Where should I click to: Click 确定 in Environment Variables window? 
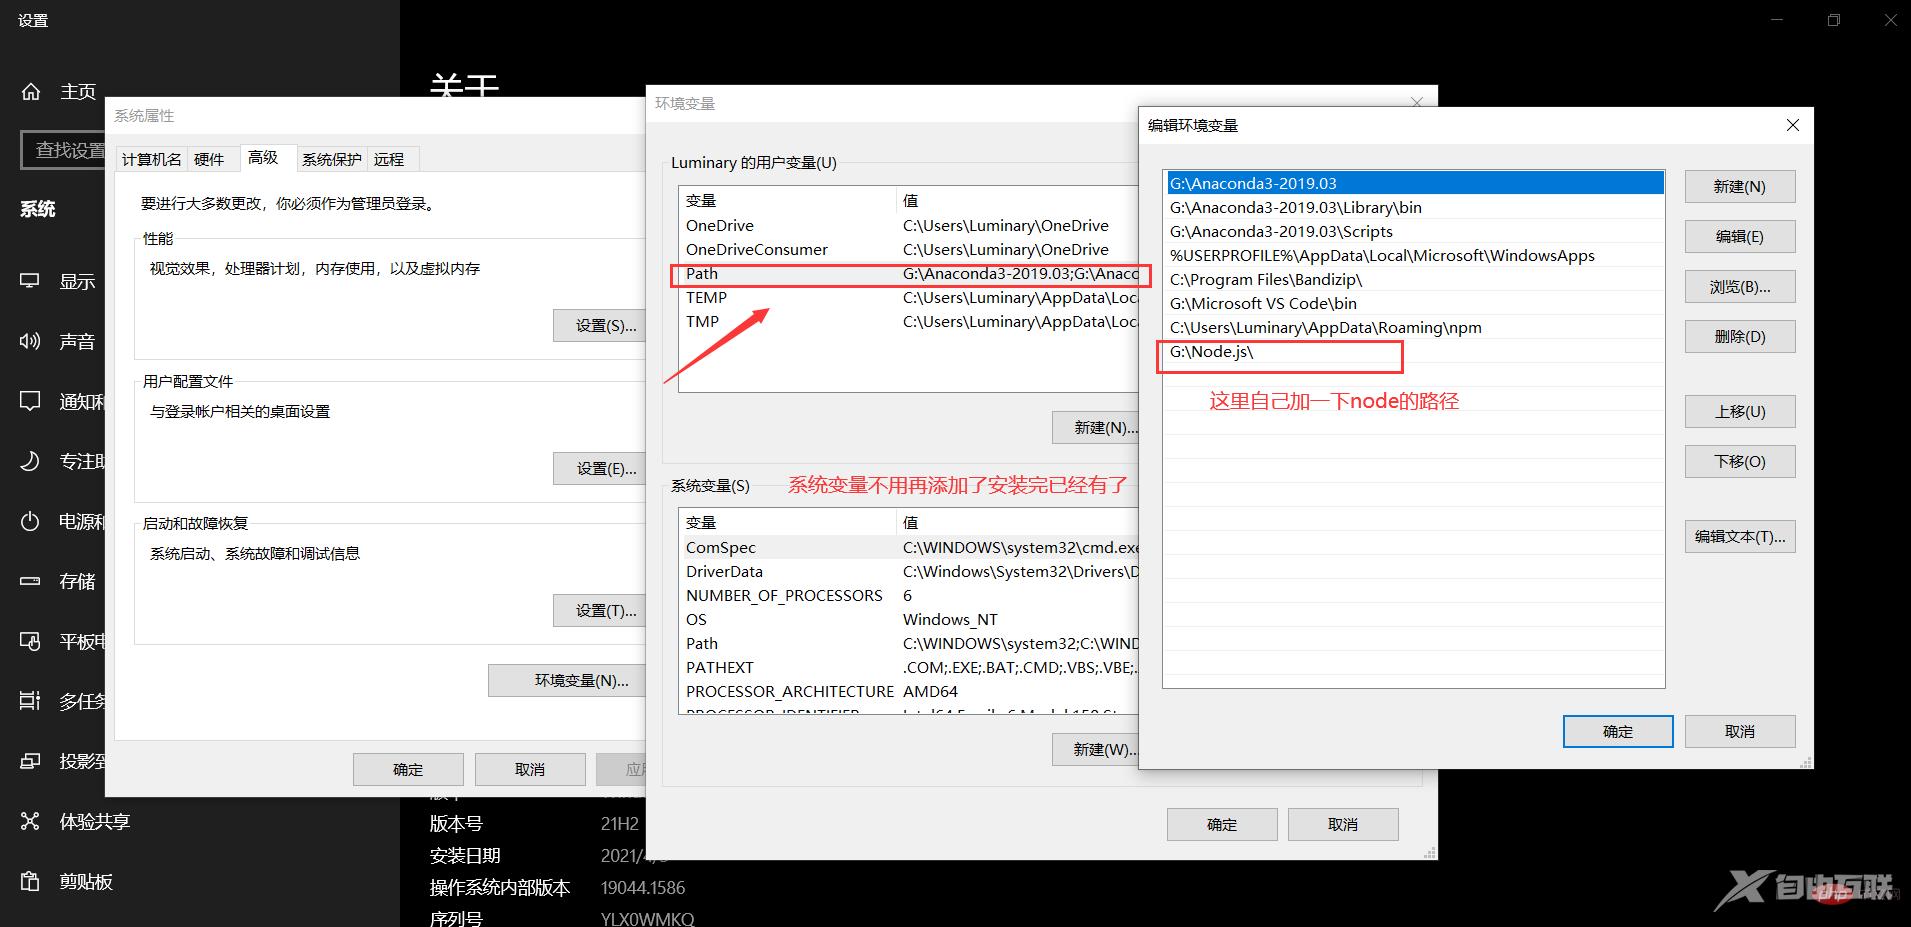pyautogui.click(x=1222, y=824)
